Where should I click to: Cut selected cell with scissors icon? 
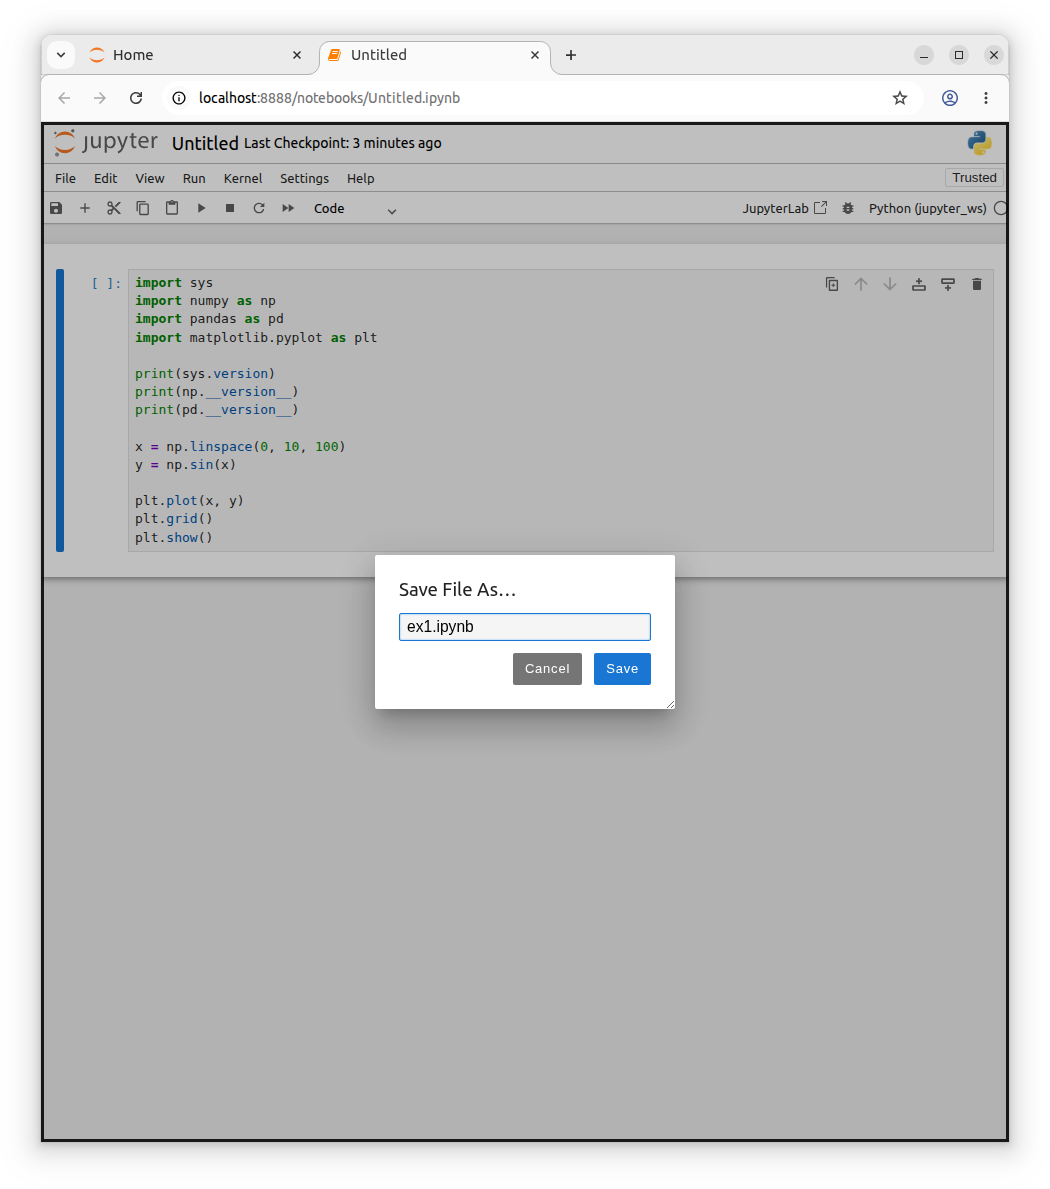[114, 208]
